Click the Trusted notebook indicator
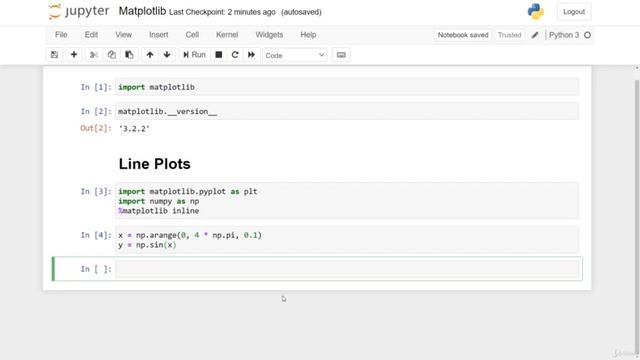 (x=509, y=35)
